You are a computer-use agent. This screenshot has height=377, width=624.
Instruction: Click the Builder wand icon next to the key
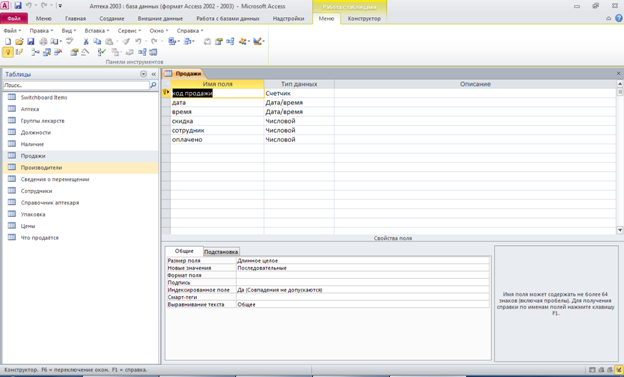coord(19,52)
